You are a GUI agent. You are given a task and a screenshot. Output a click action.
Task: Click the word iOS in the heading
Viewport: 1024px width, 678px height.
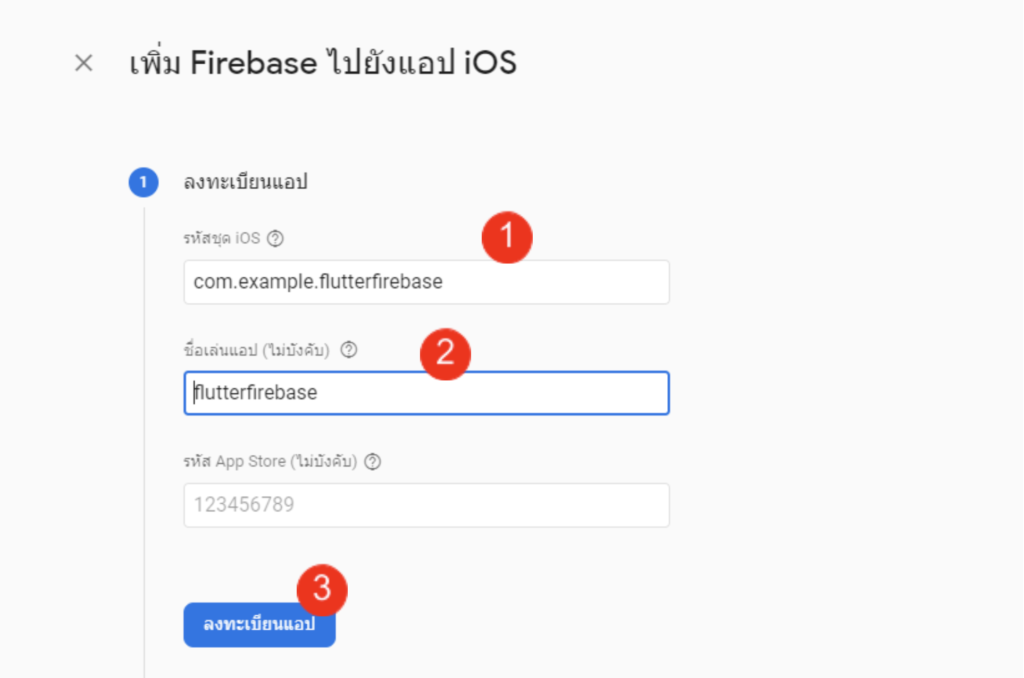point(490,63)
